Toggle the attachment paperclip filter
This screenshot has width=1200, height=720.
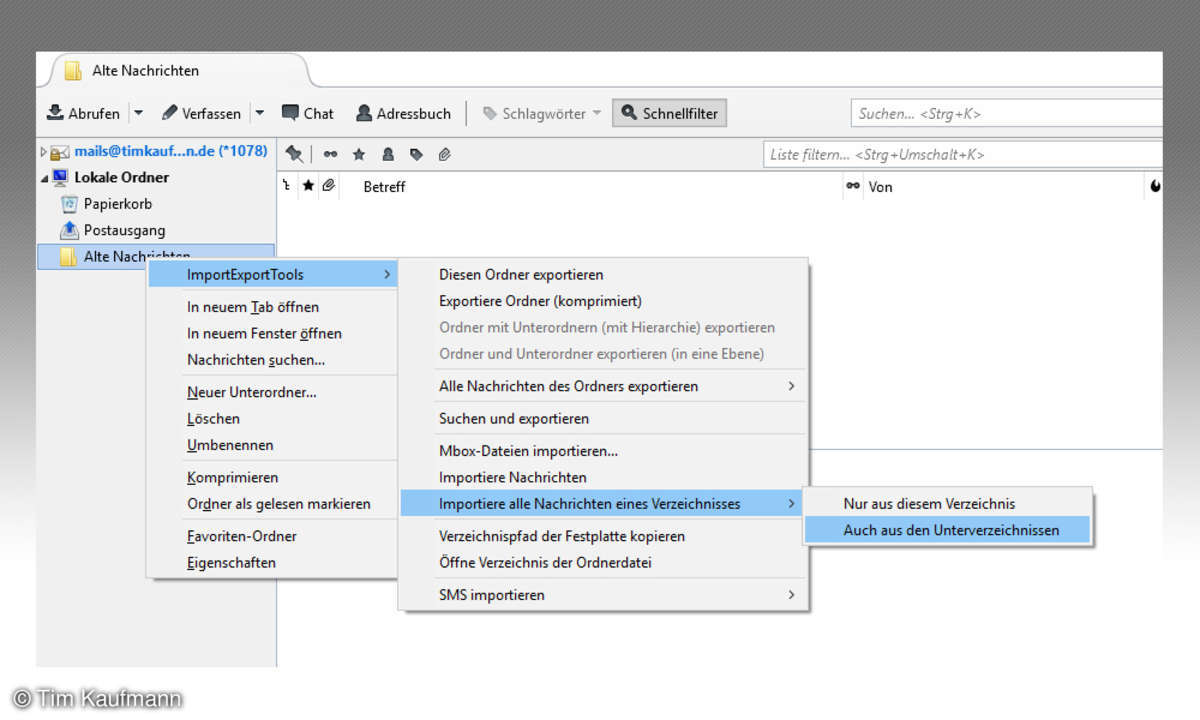445,154
